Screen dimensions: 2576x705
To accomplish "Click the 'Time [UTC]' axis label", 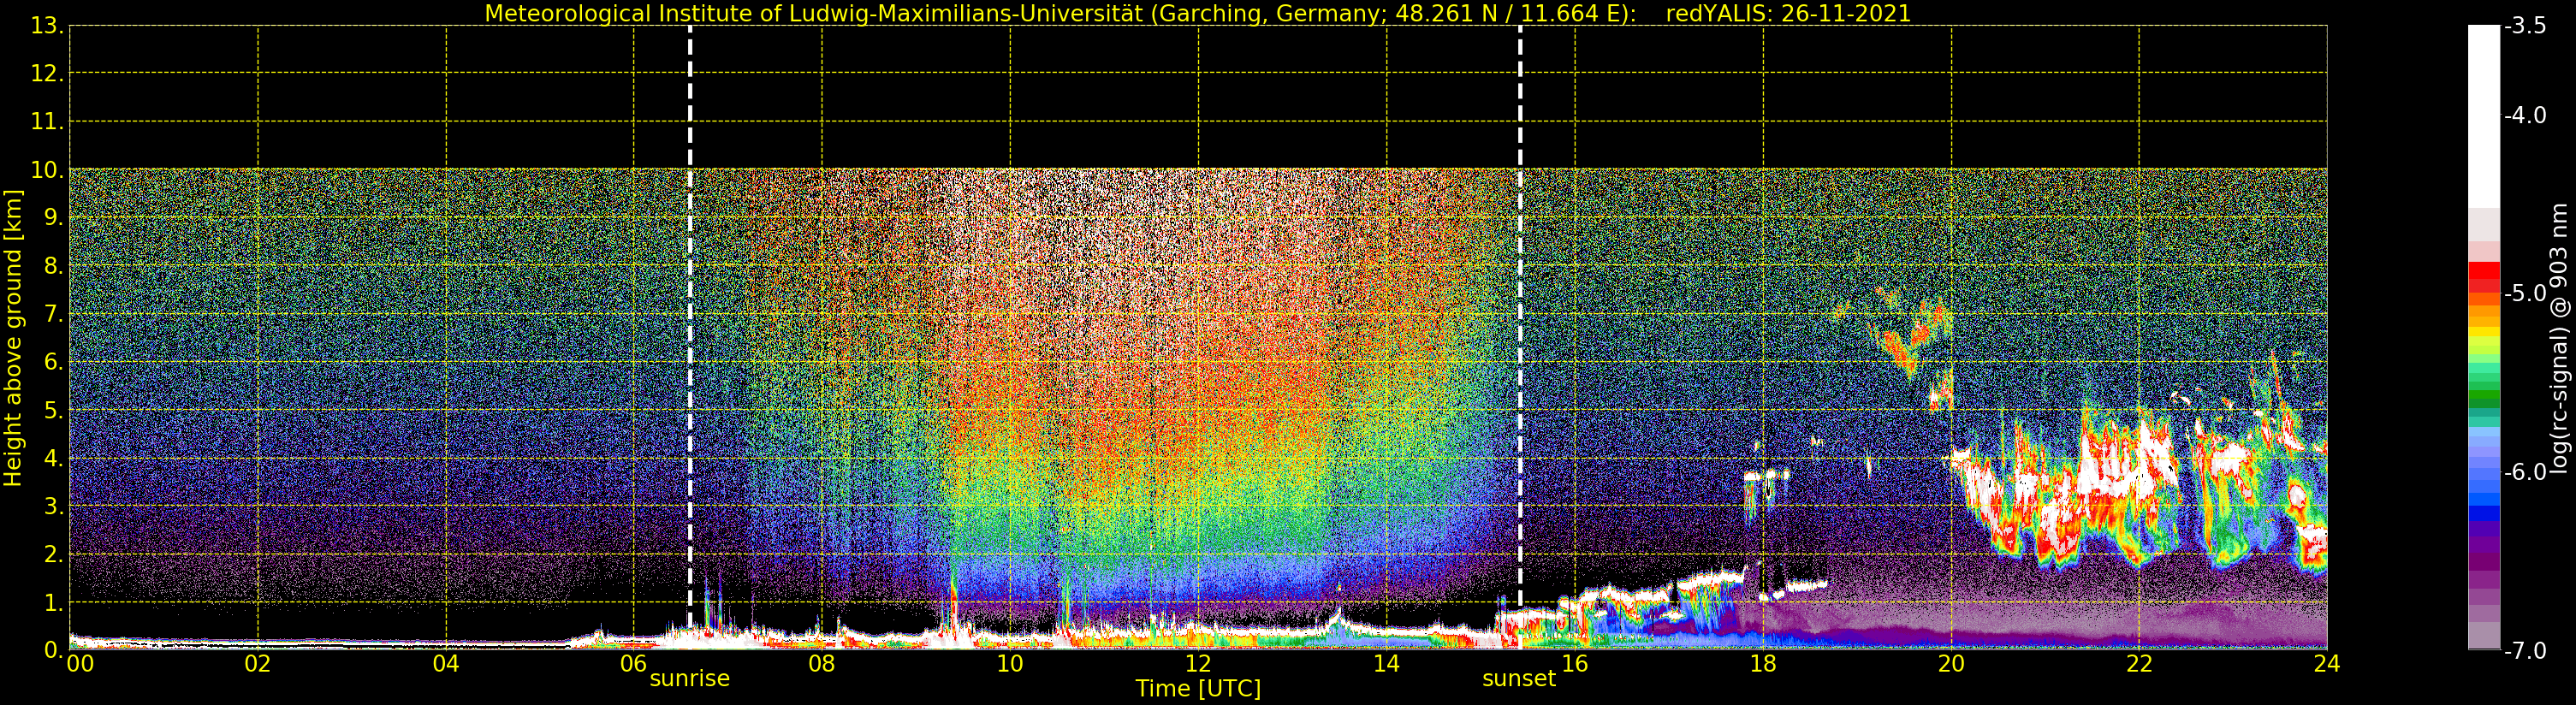I will click(x=1197, y=689).
